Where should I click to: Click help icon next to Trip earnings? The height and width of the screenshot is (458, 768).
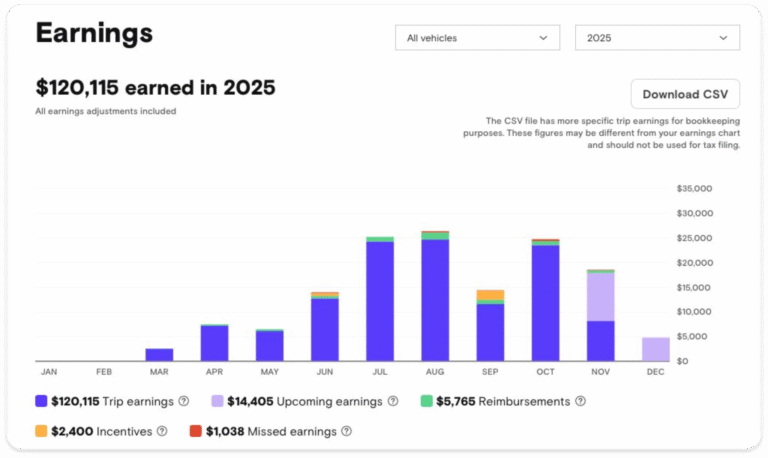point(183,401)
